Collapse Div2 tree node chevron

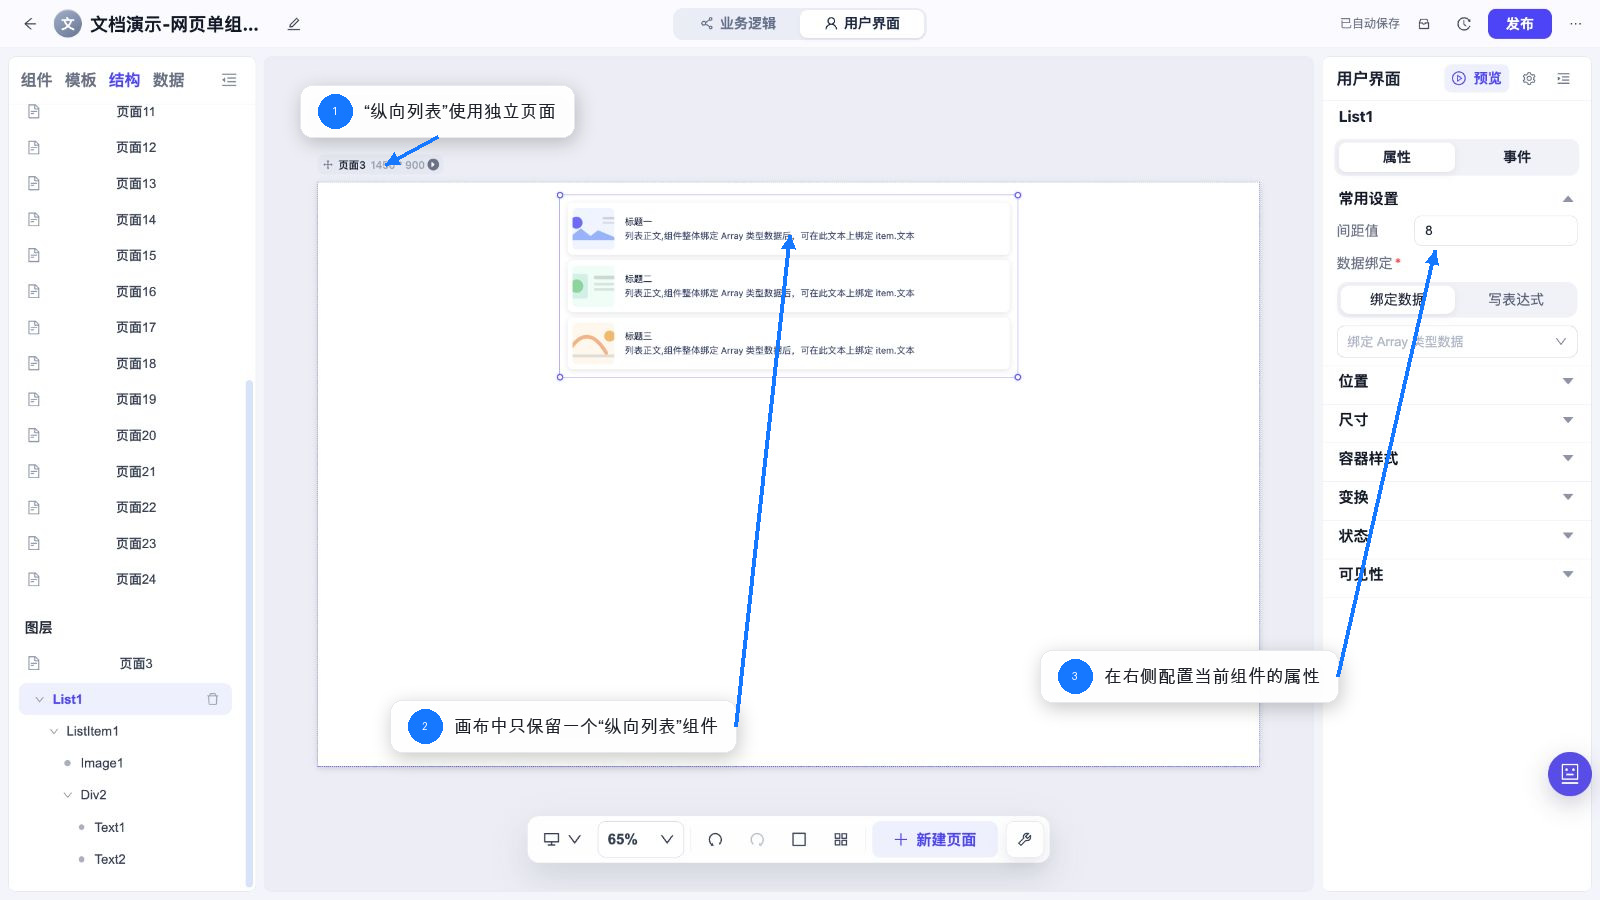pos(68,795)
